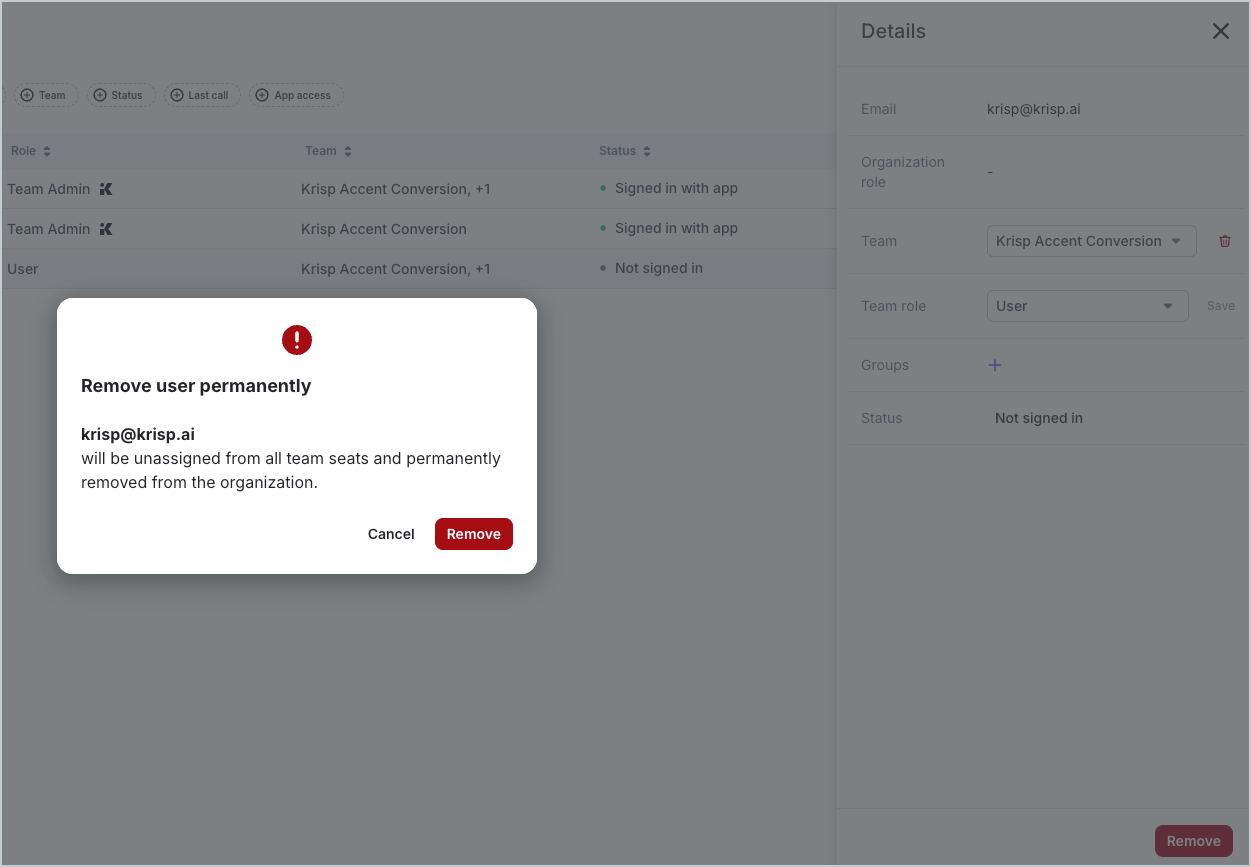Close the Details panel with X
This screenshot has width=1251, height=867.
point(1220,31)
